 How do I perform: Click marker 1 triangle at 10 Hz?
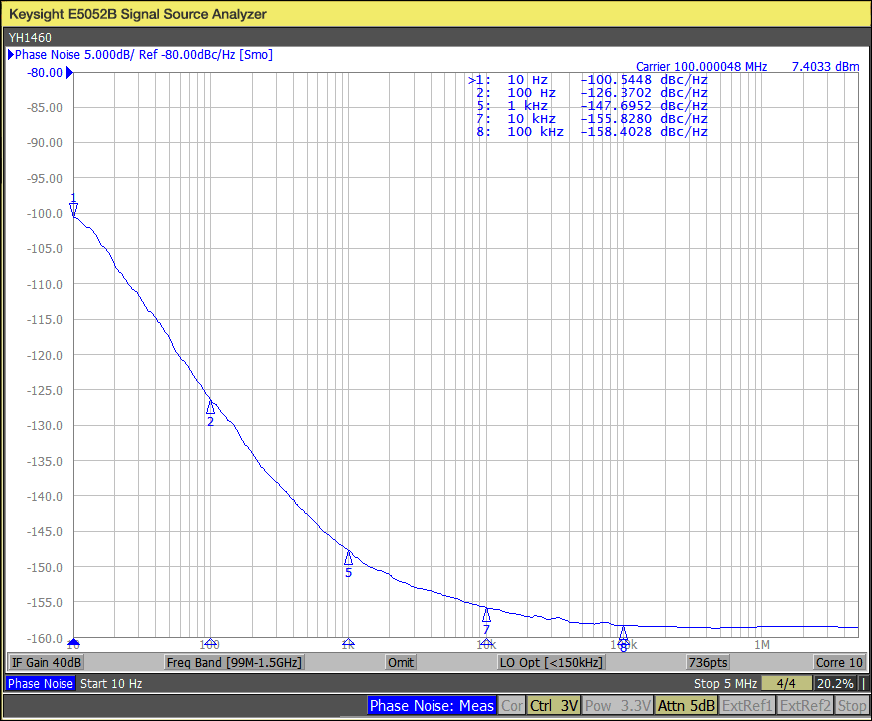click(x=73, y=209)
